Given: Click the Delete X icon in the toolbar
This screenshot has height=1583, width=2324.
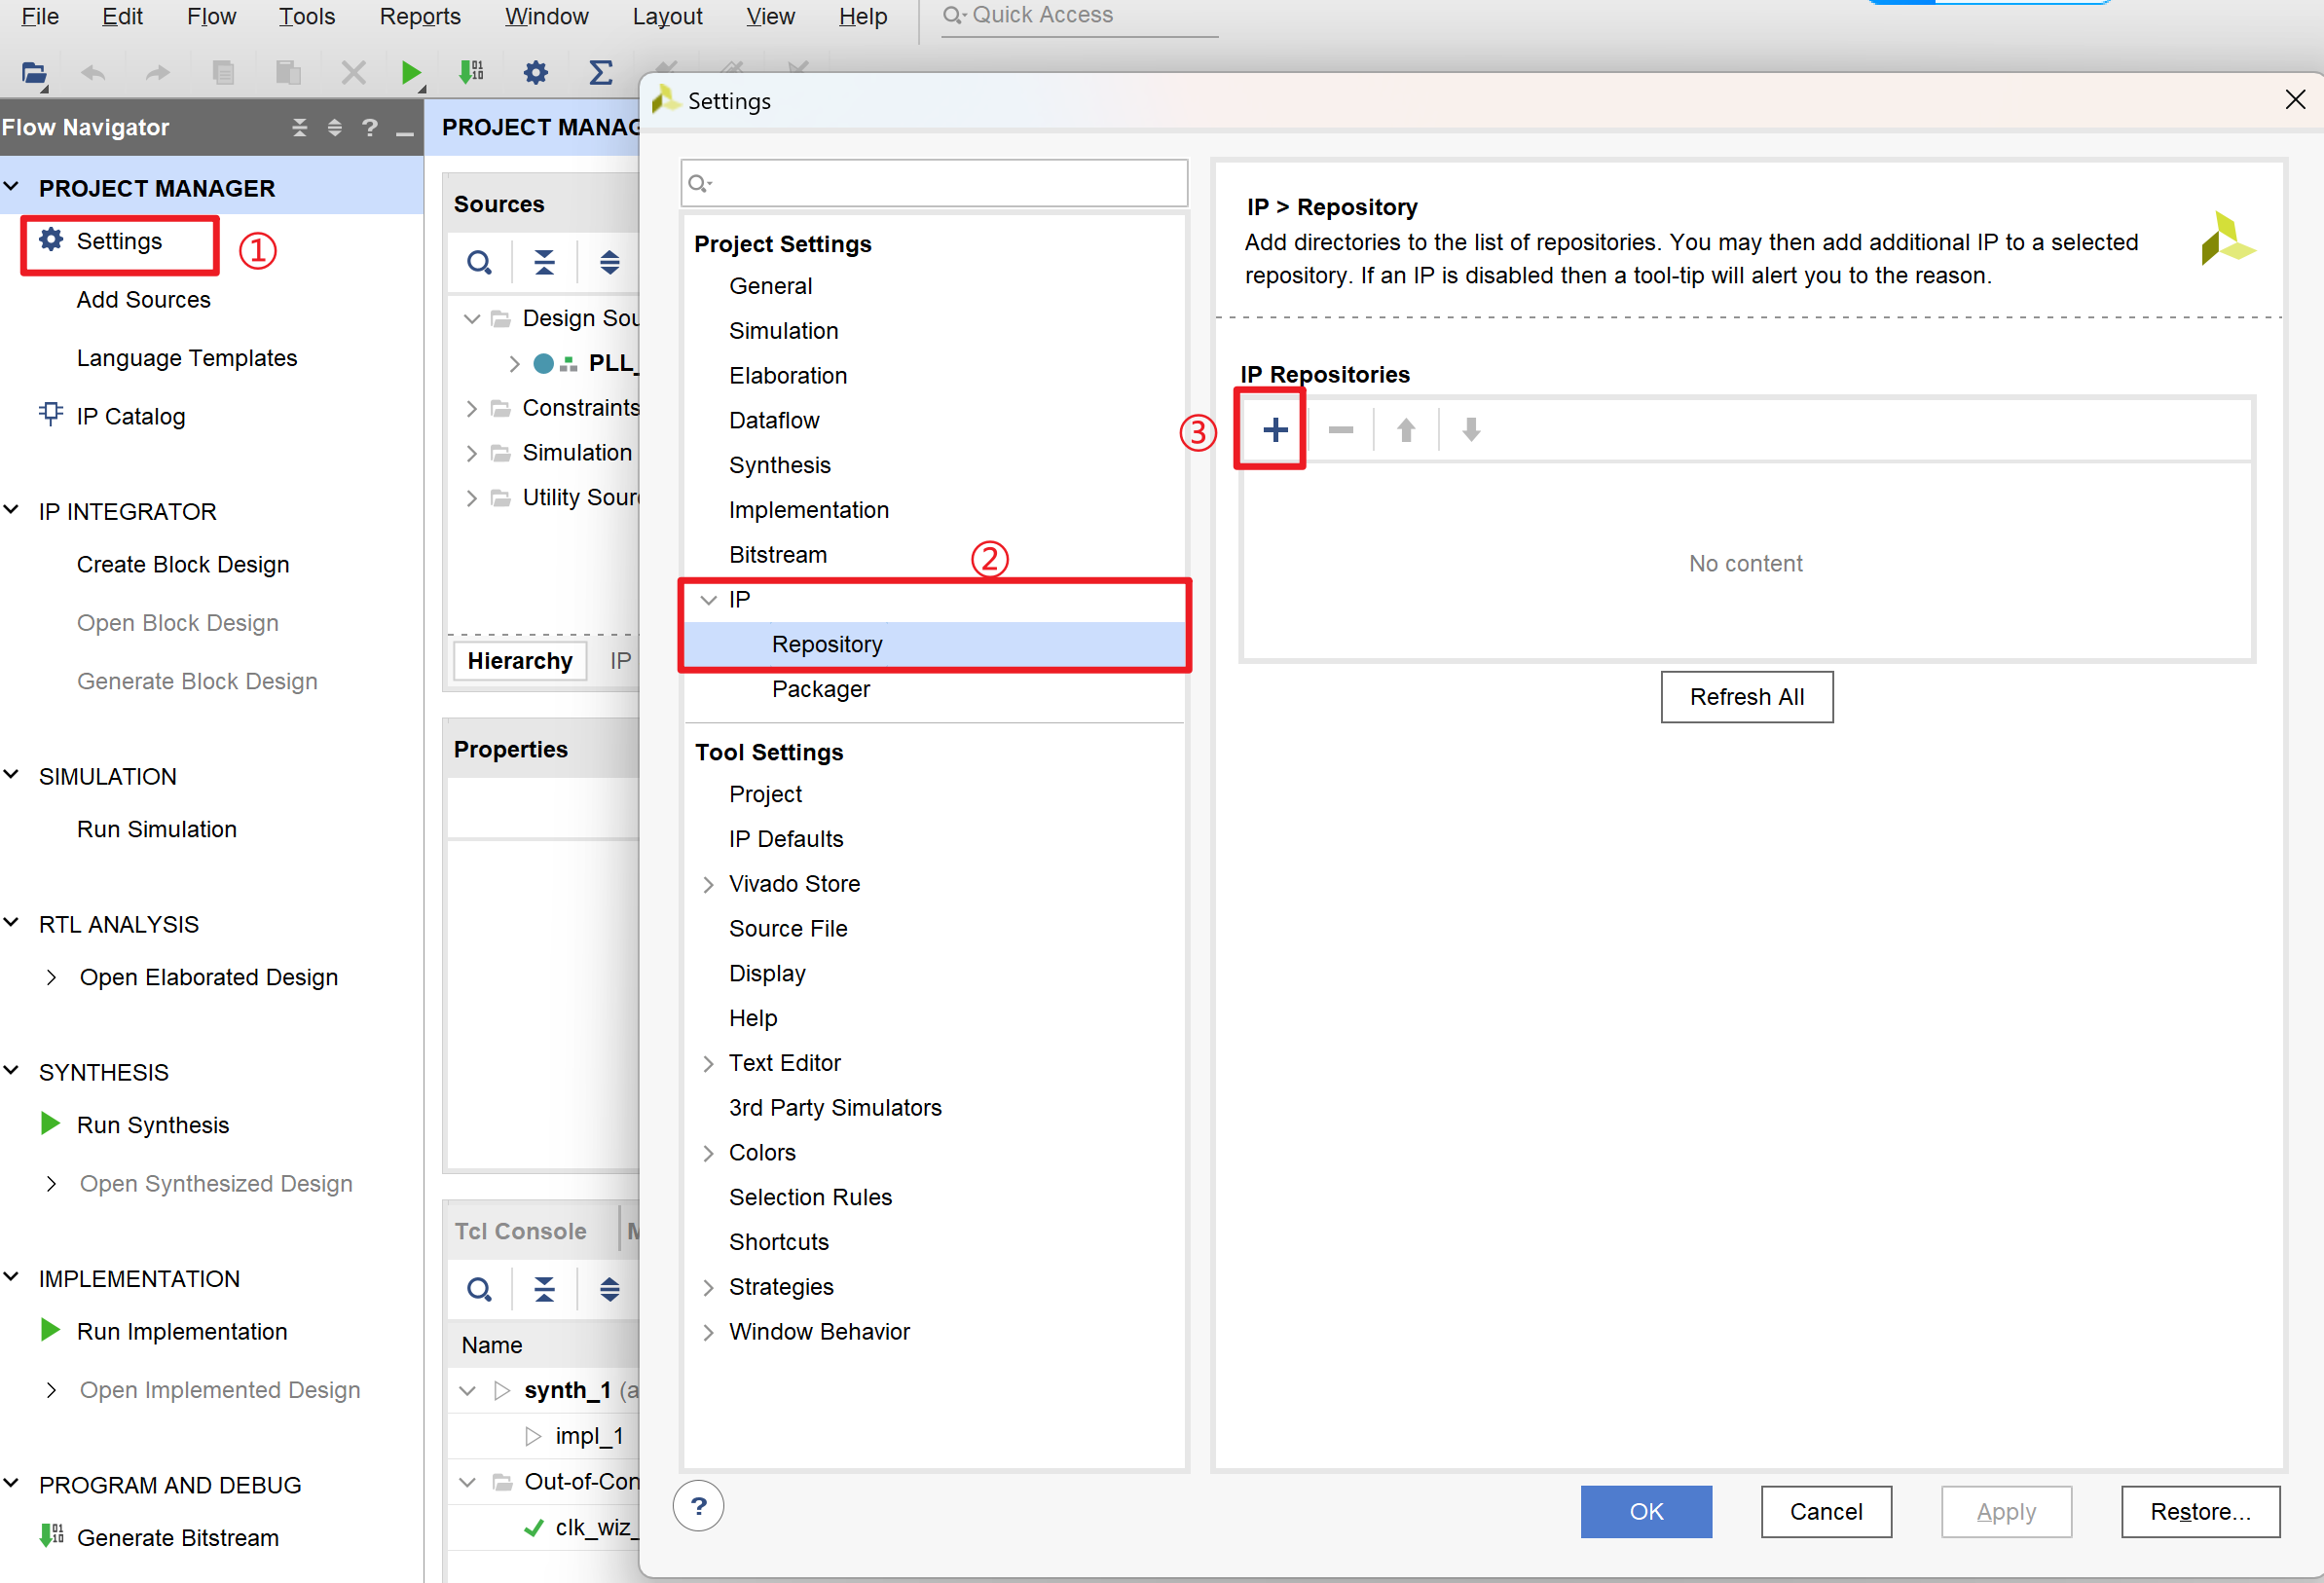Looking at the screenshot, I should coord(353,72).
